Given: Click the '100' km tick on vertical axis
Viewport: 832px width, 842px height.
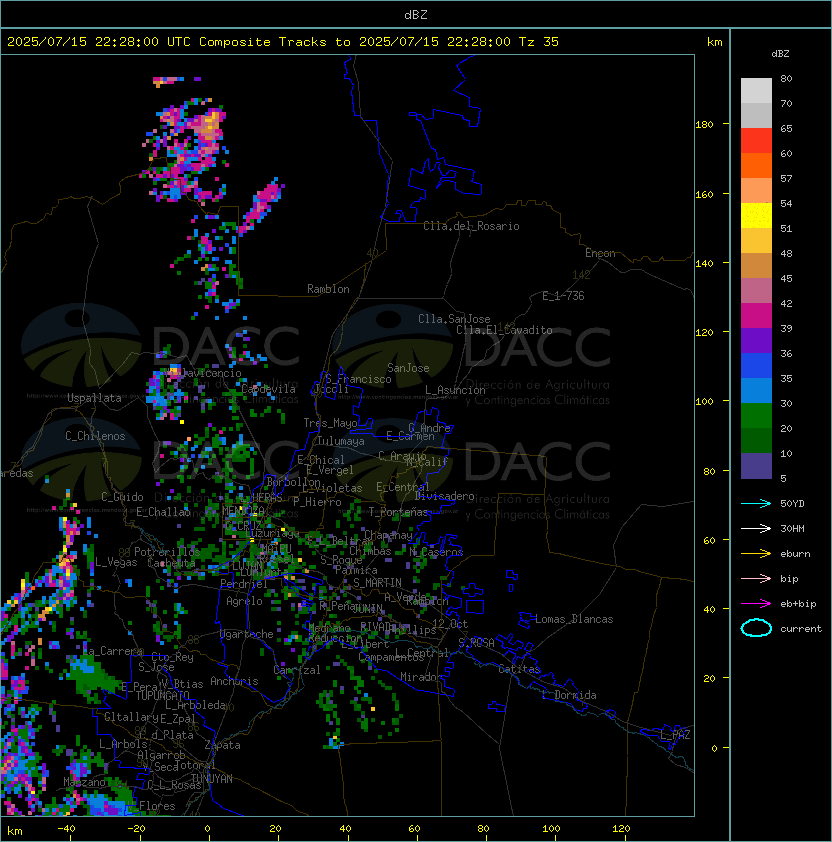Looking at the screenshot, I should 704,402.
